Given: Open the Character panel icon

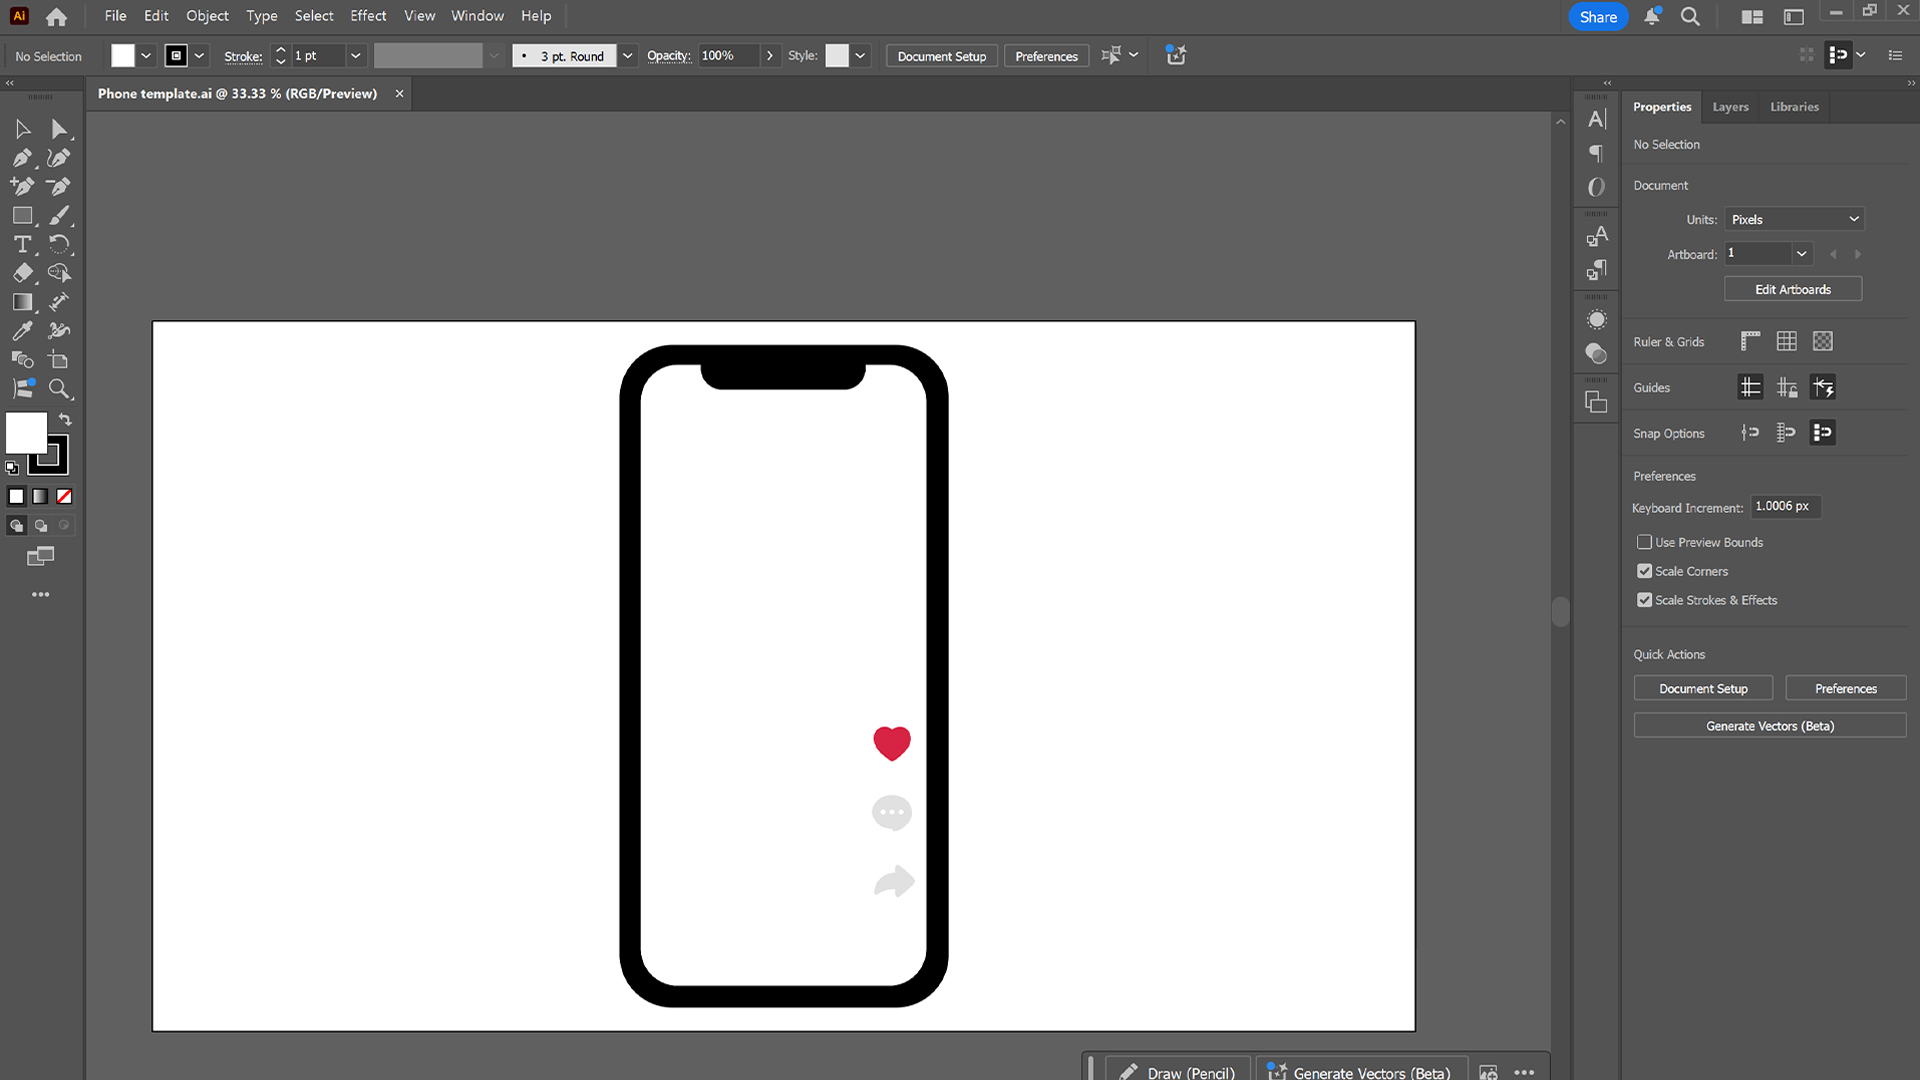Looking at the screenshot, I should pos(1597,119).
